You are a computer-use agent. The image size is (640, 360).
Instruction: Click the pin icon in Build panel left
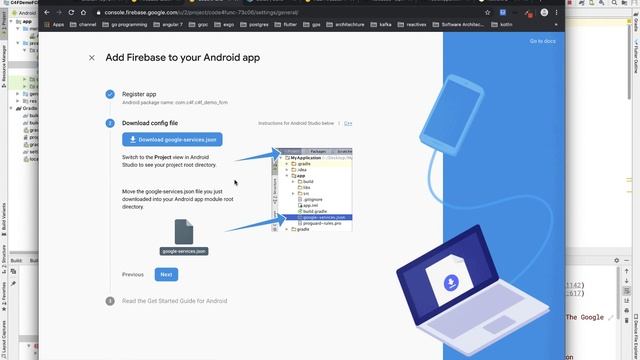13,283
